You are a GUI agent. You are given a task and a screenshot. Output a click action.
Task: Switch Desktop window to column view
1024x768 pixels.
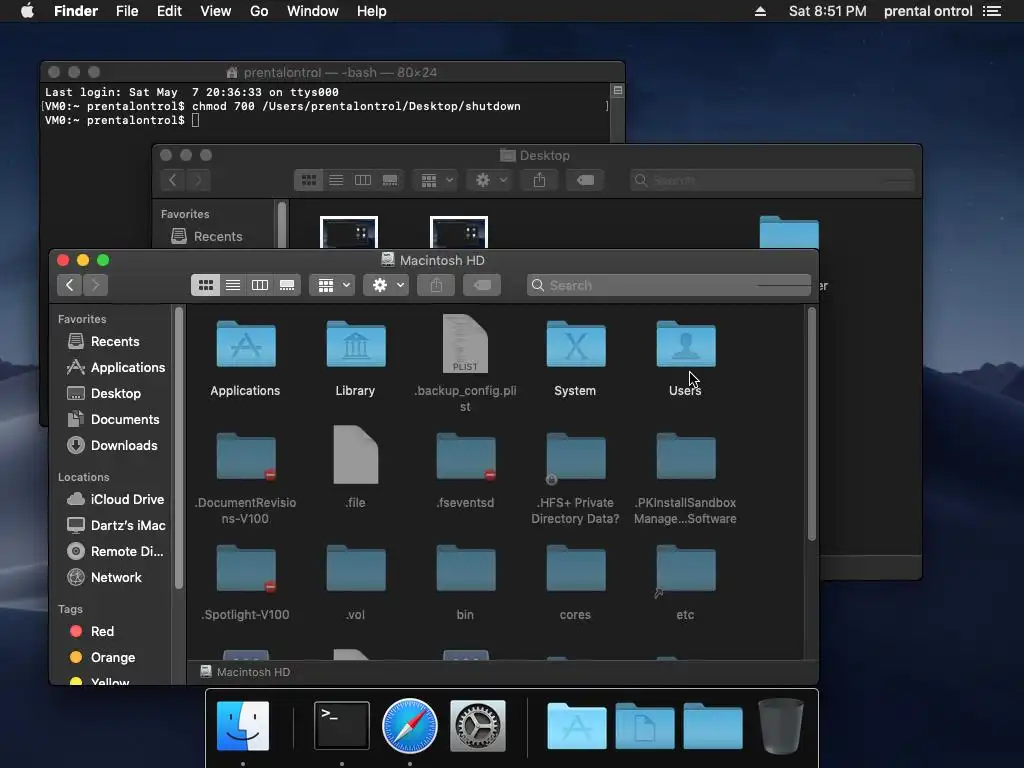(362, 180)
